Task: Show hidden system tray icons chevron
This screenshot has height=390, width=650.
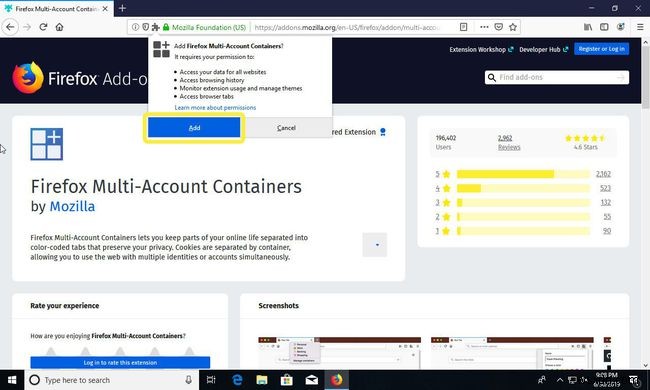Action: coord(560,380)
